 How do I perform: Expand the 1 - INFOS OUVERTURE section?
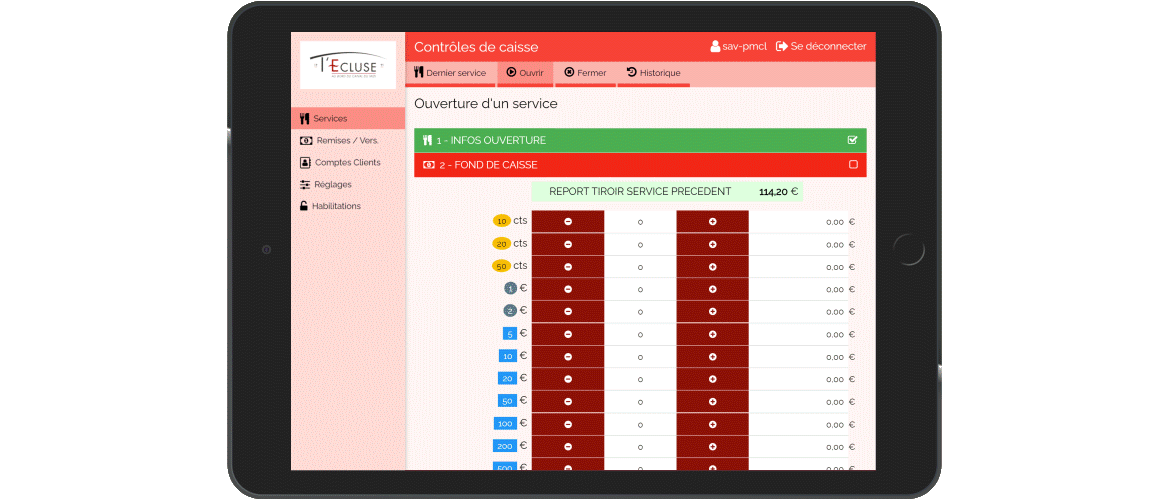point(640,140)
